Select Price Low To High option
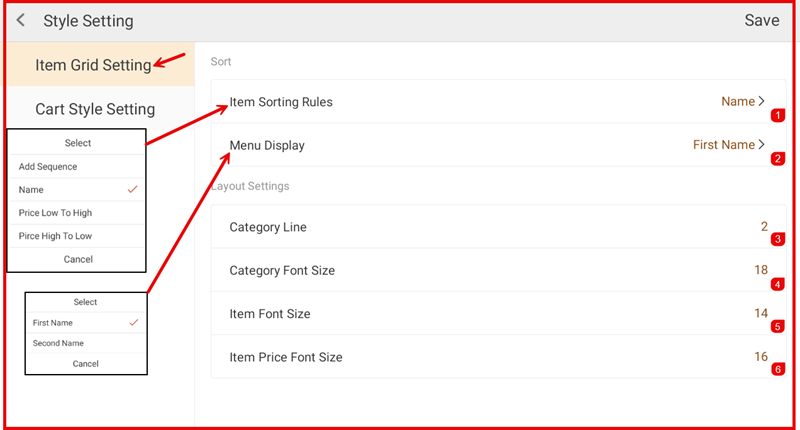 tap(55, 213)
